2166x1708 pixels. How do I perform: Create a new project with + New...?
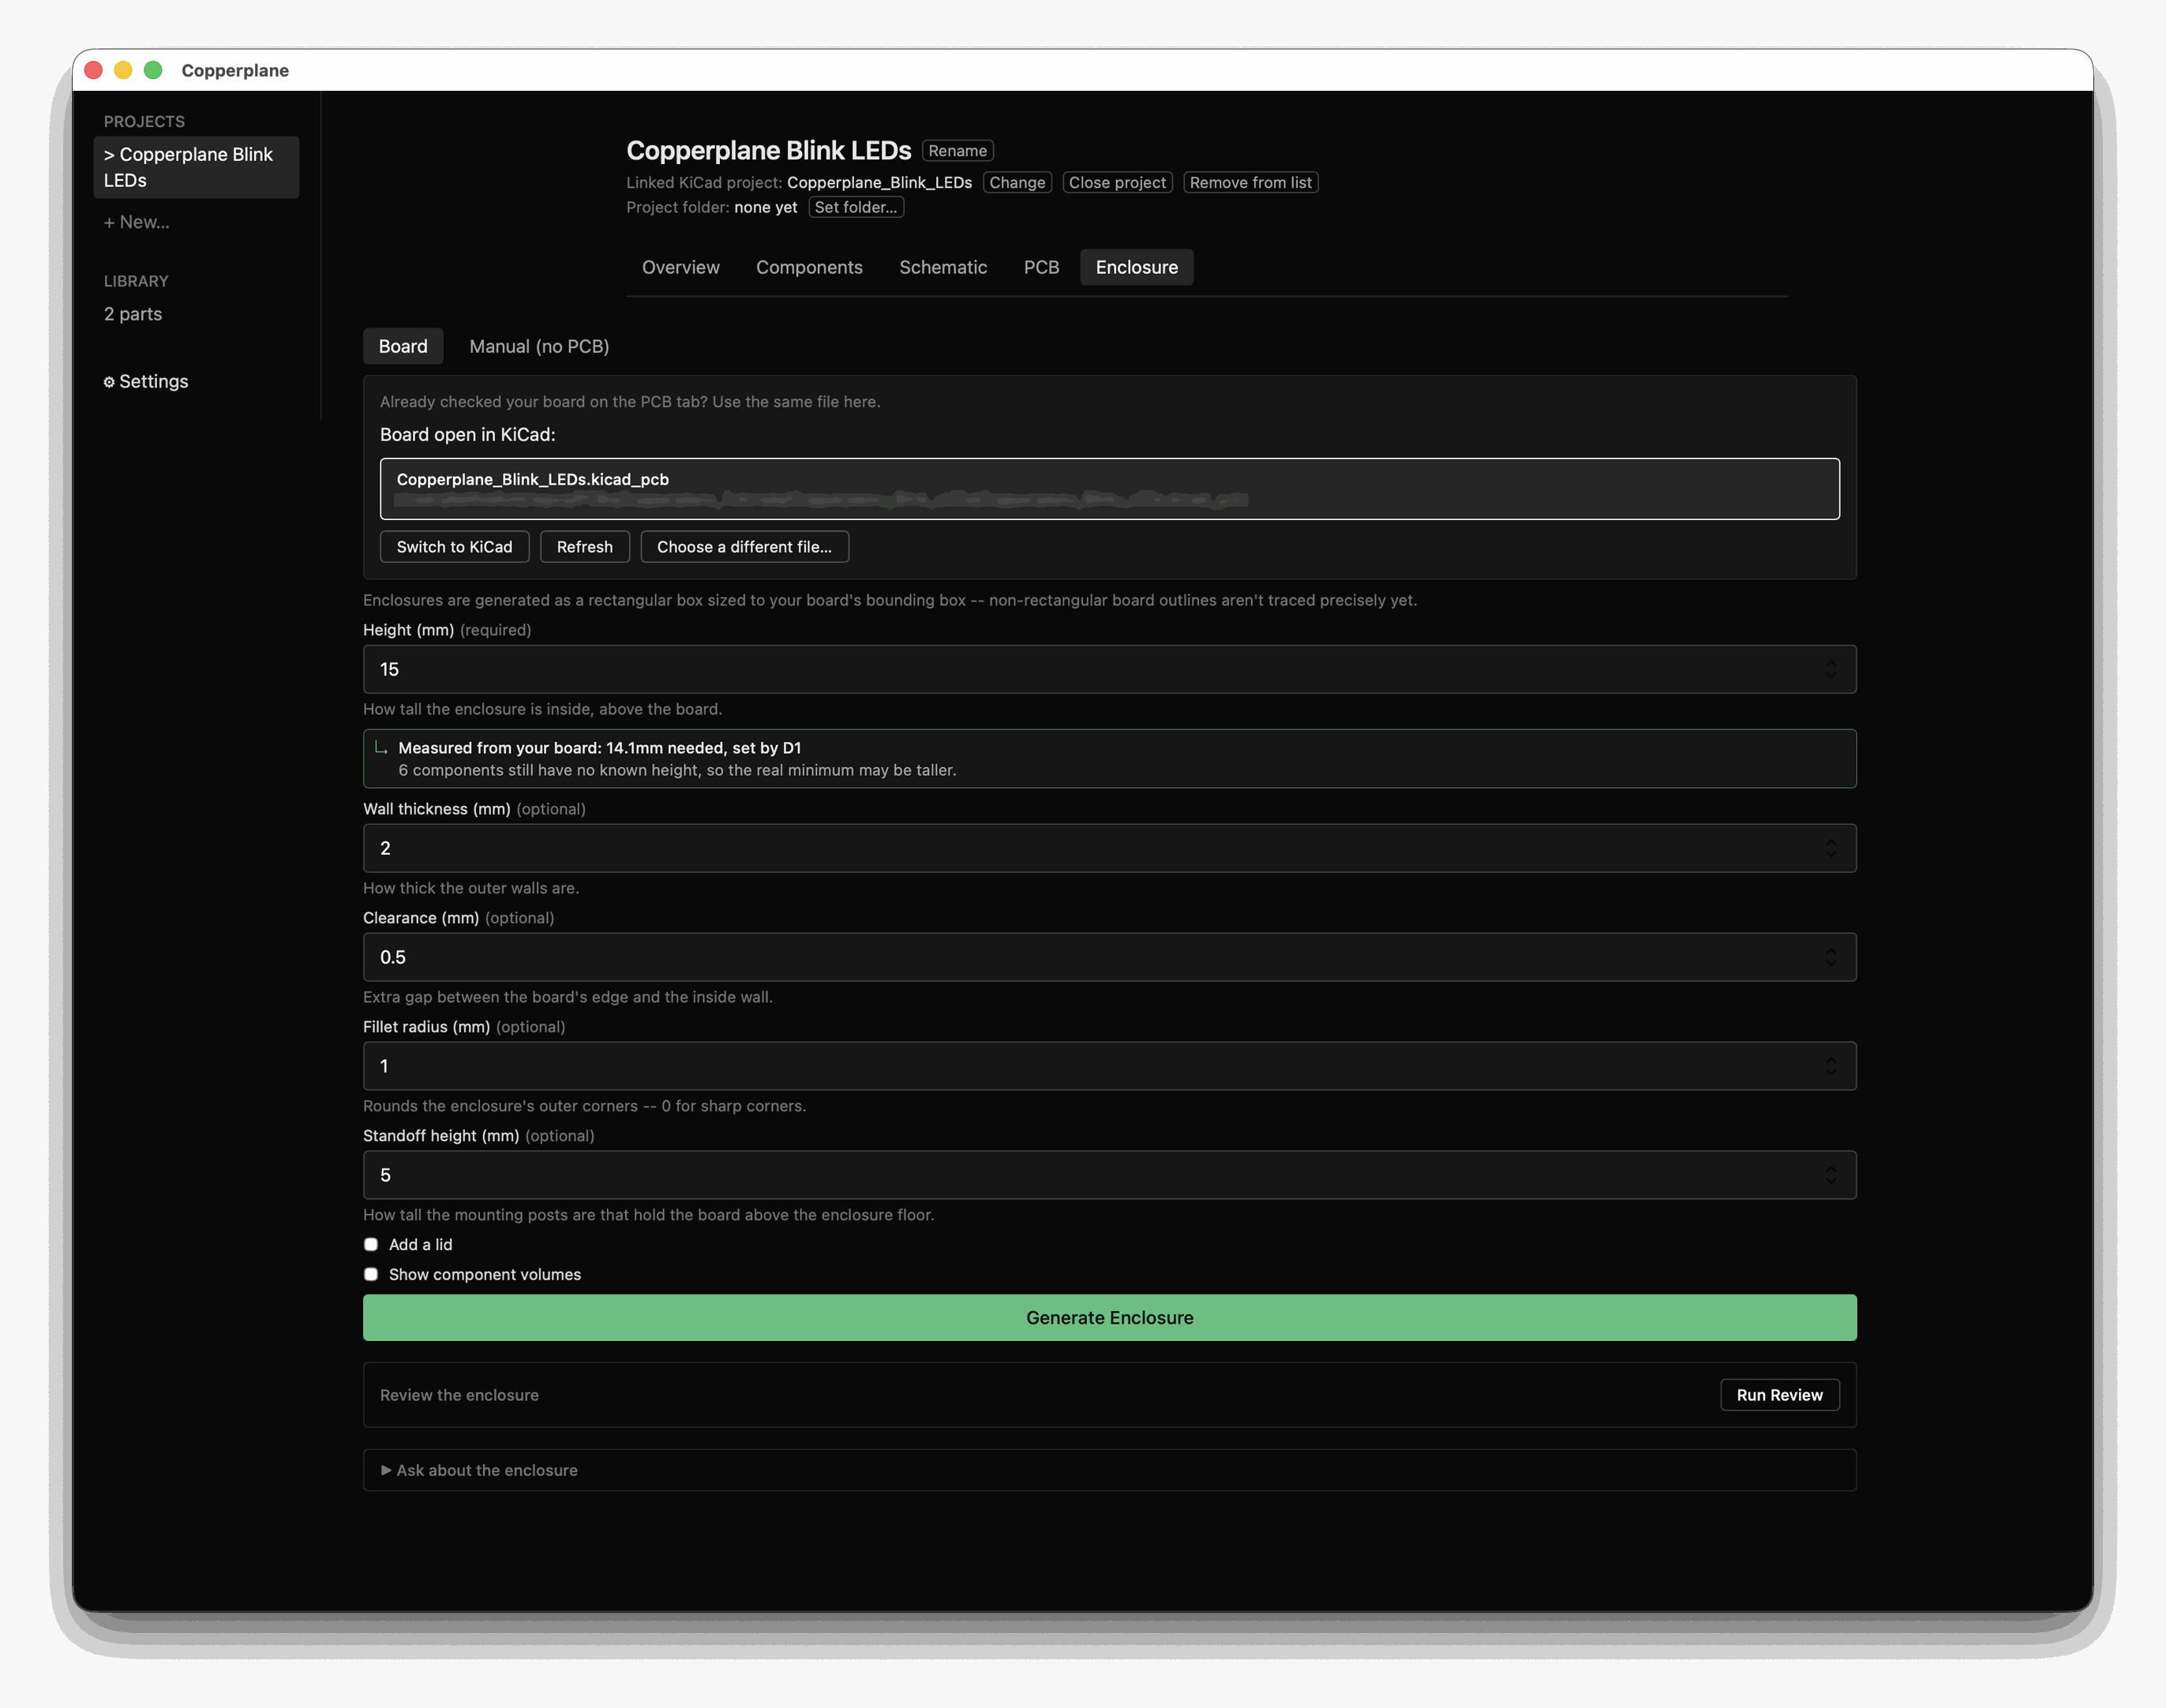pyautogui.click(x=137, y=222)
